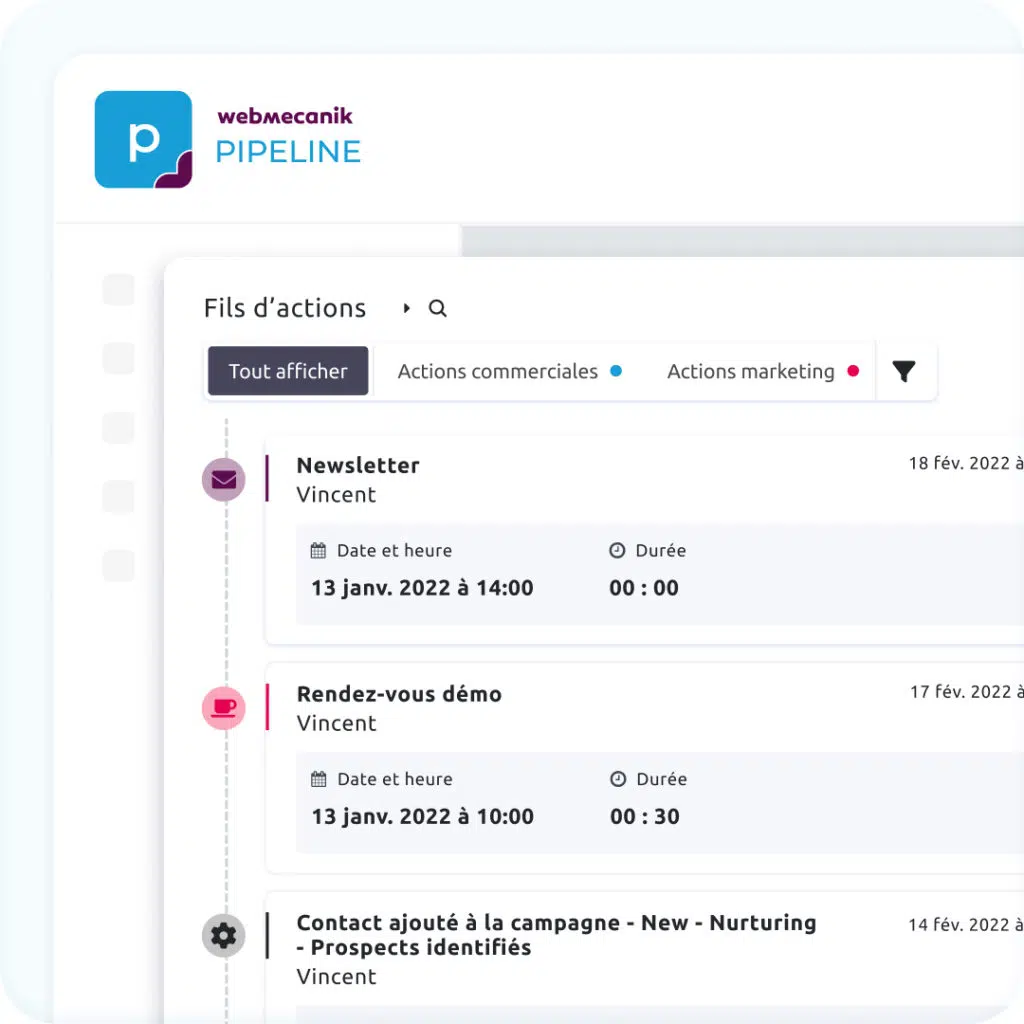This screenshot has width=1024, height=1024.
Task: Expand the arrow next to Fils d'actions
Action: [x=406, y=309]
